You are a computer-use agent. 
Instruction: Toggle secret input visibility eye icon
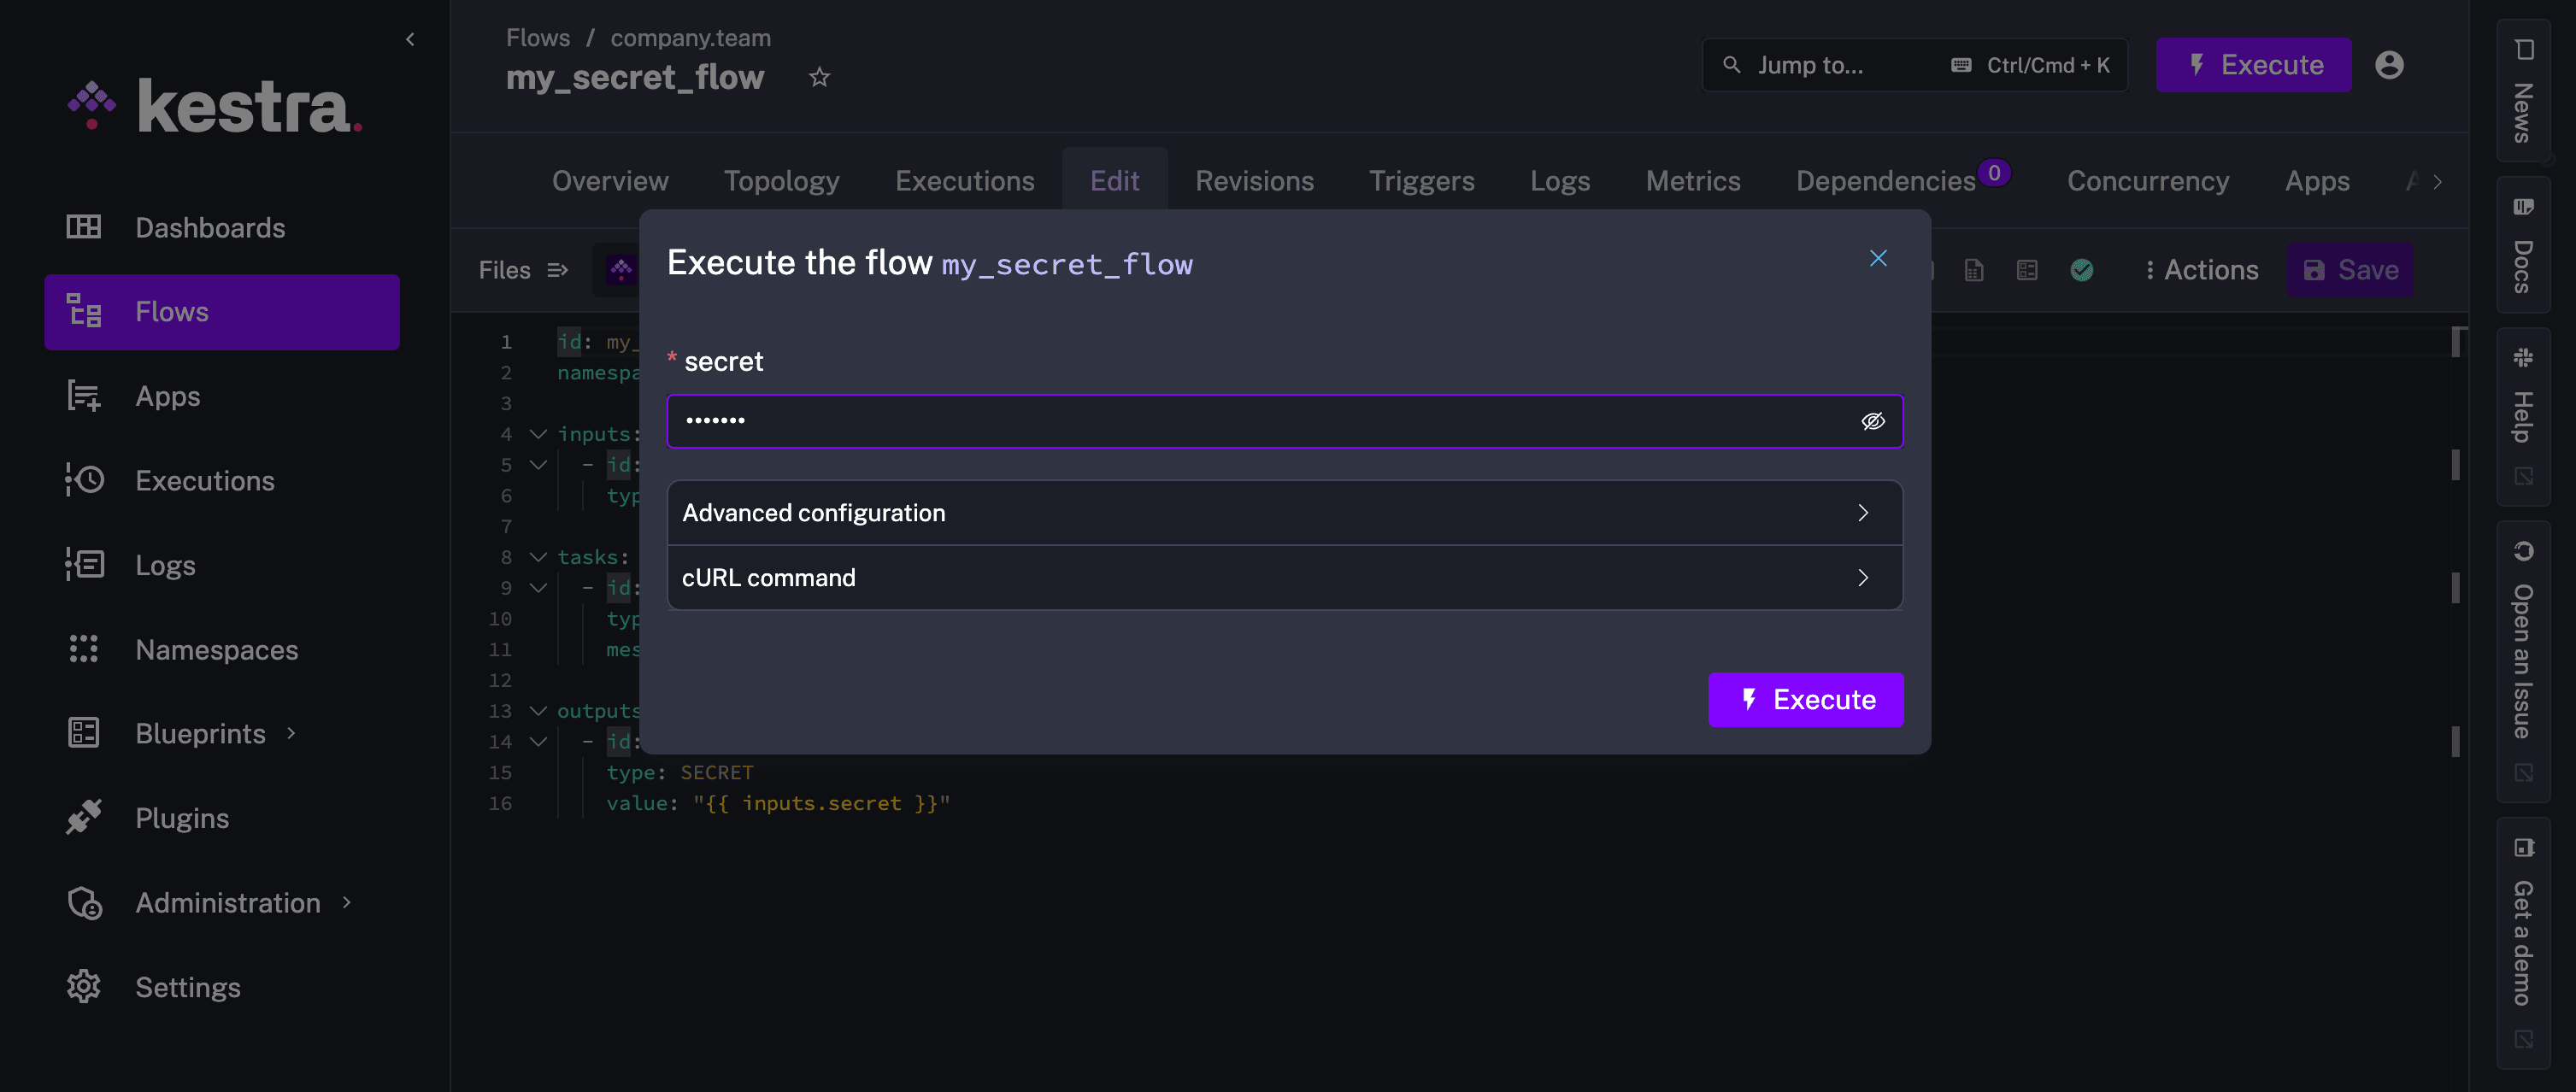pos(1874,420)
